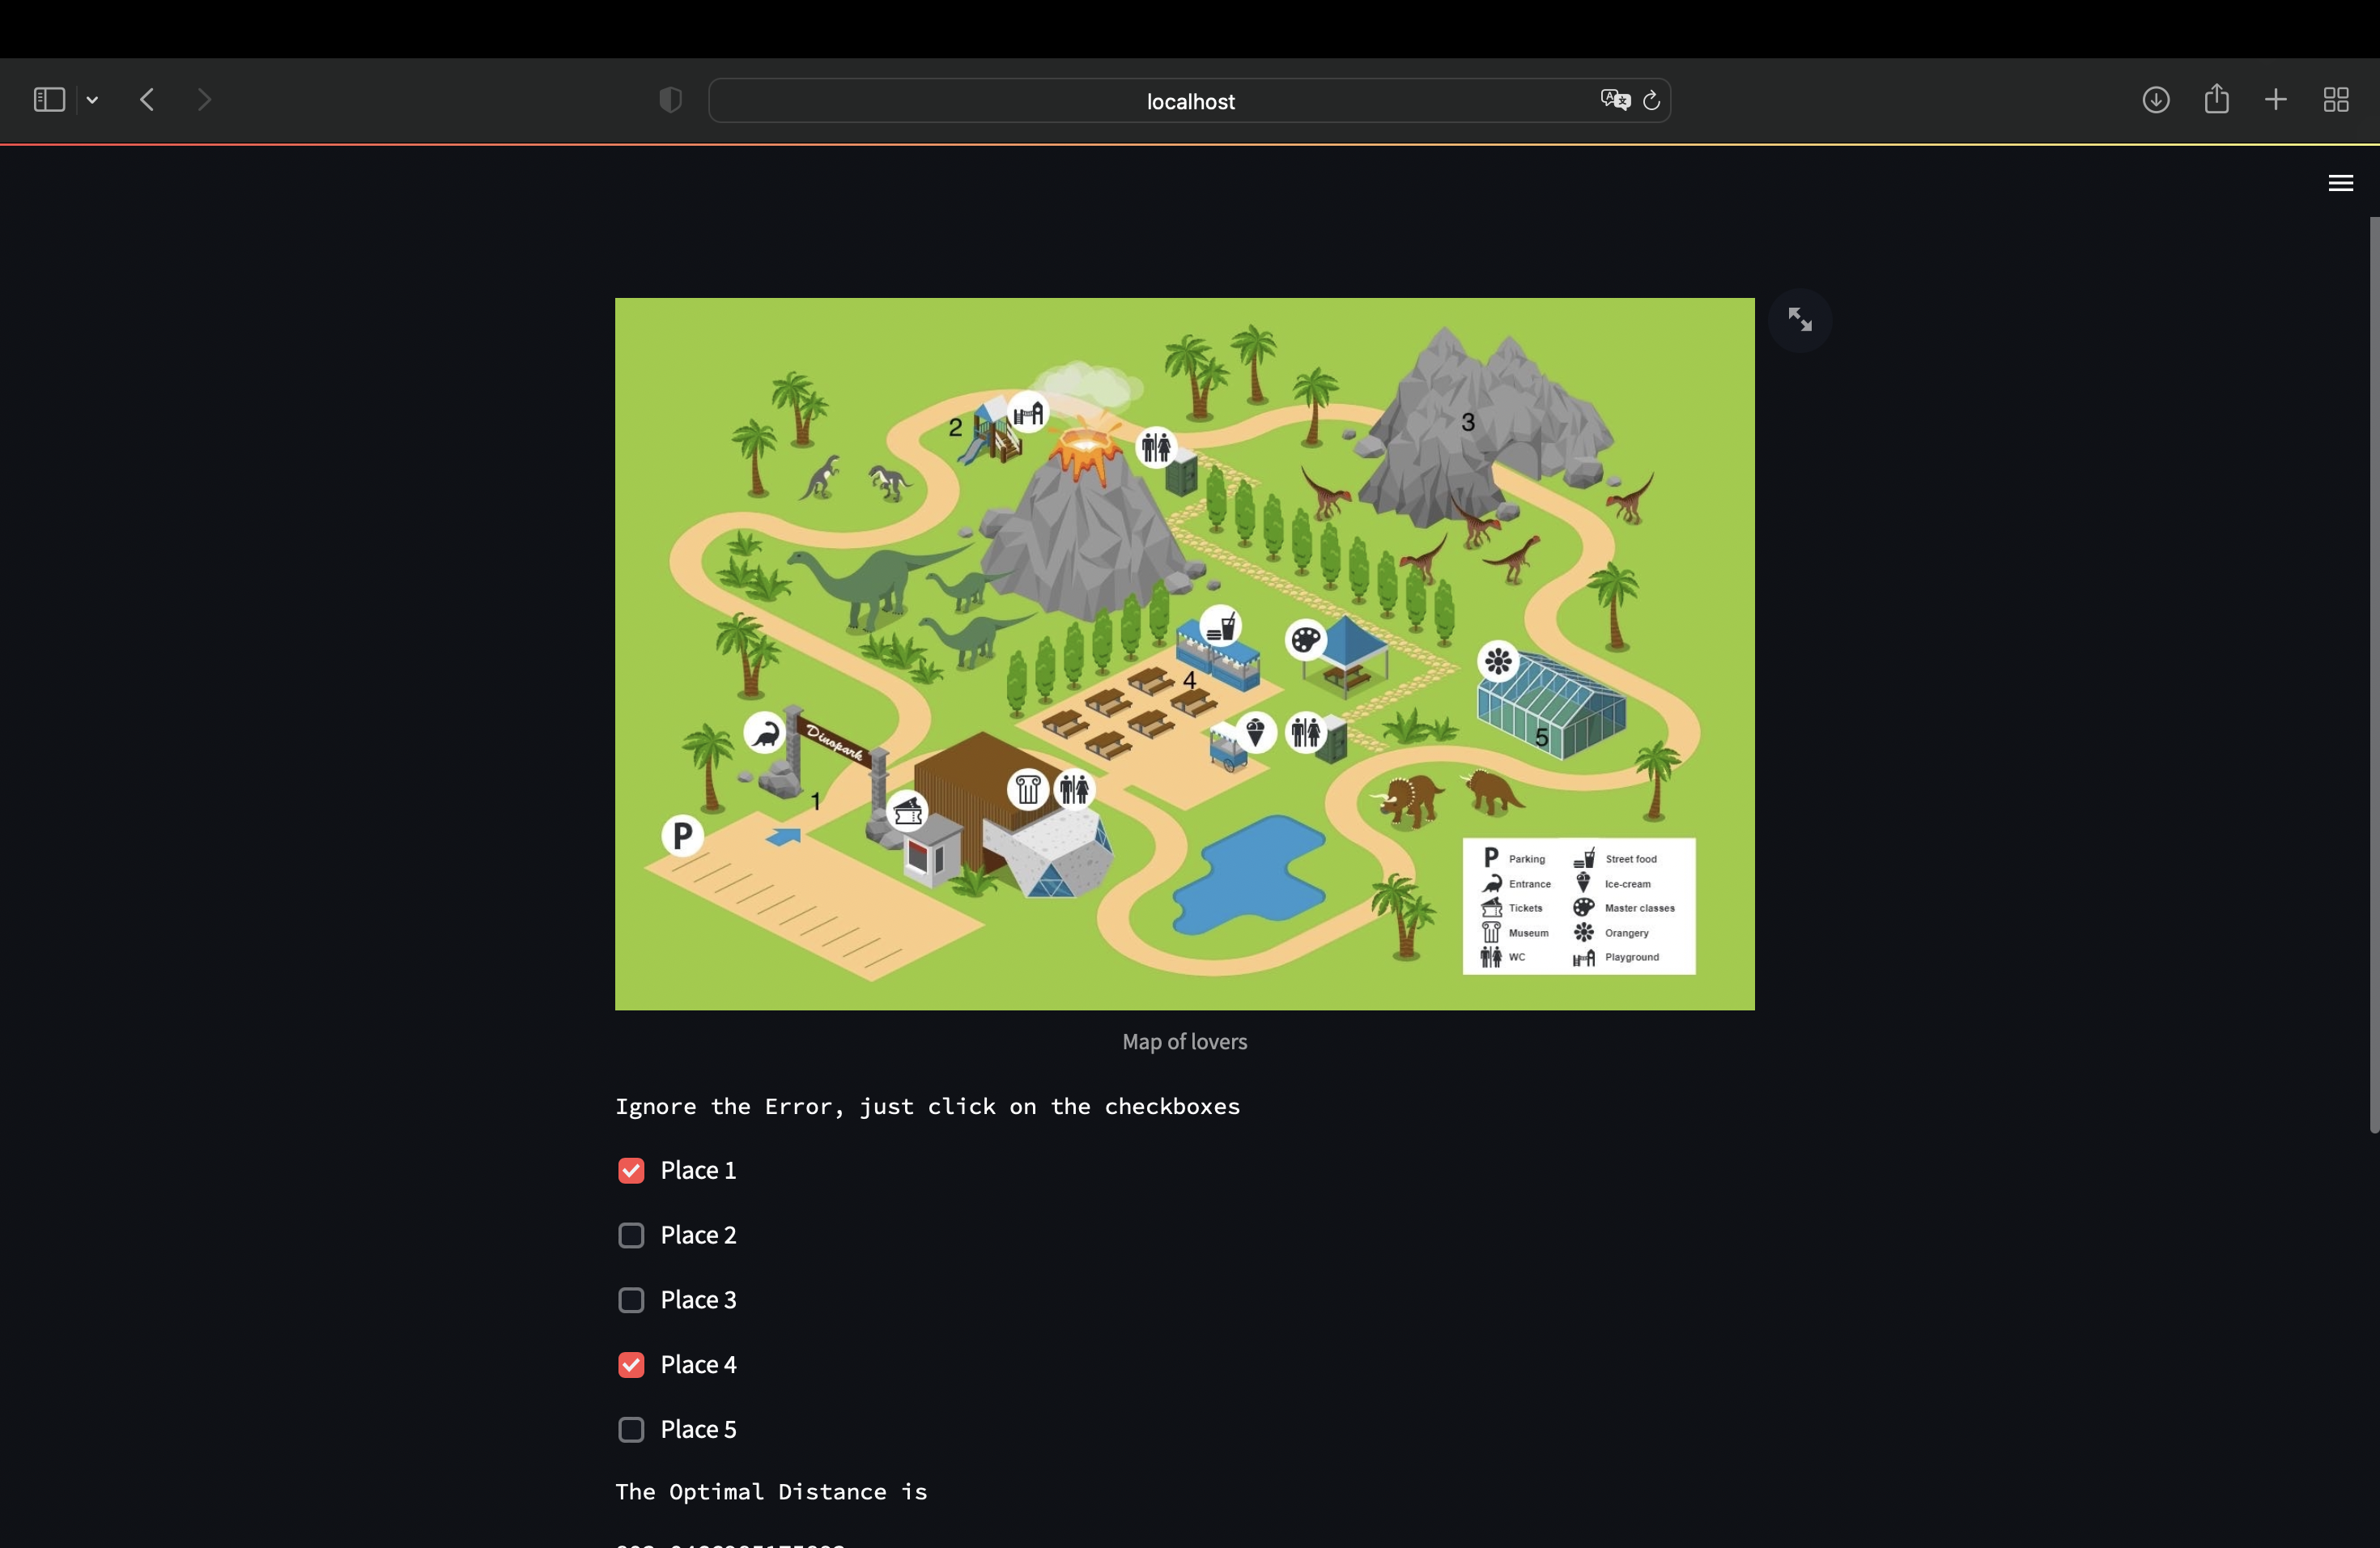Screen dimensions: 2380x1548
Task: Expand the sidebar options dropdown arrow
Action: pyautogui.click(x=92, y=100)
